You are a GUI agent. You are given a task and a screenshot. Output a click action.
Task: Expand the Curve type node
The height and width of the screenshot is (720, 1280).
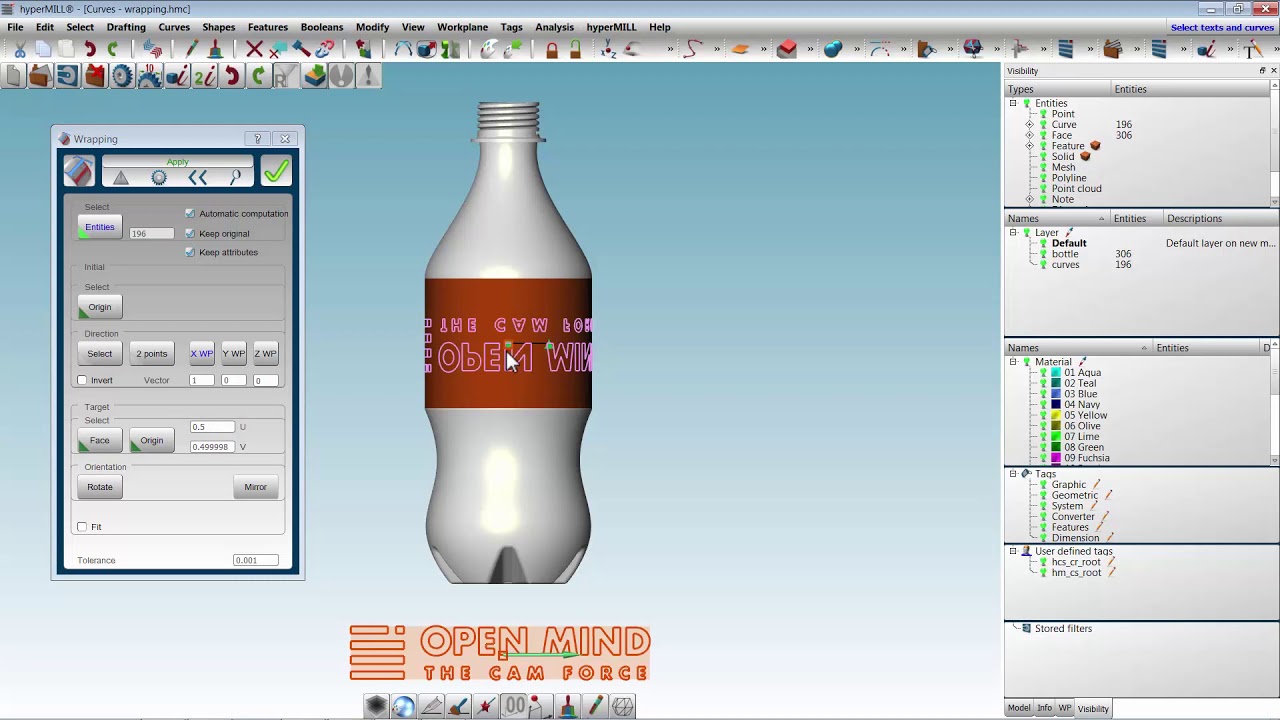point(1029,125)
